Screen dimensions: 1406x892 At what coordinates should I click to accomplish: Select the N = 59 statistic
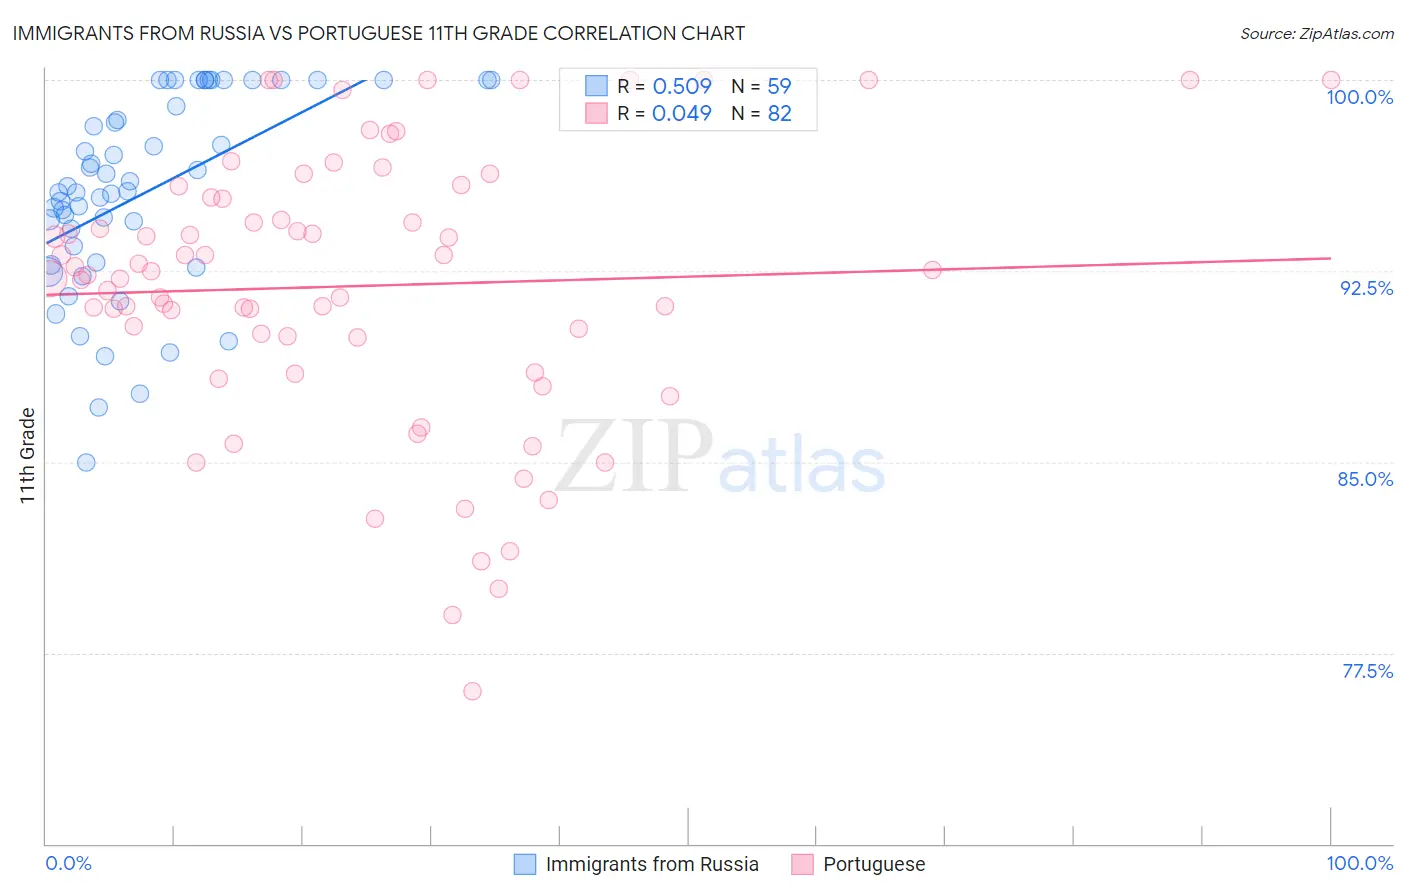click(761, 86)
